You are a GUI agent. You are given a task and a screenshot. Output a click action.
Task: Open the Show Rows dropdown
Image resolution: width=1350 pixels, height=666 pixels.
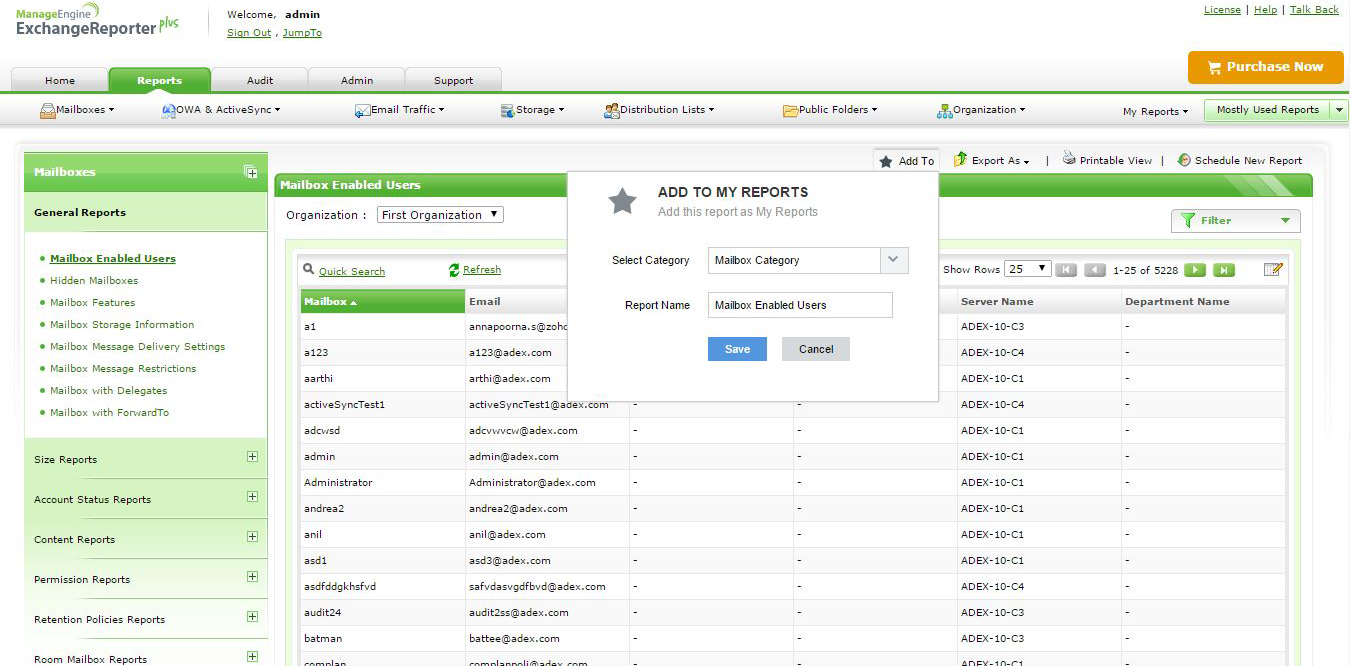[x=1028, y=269]
